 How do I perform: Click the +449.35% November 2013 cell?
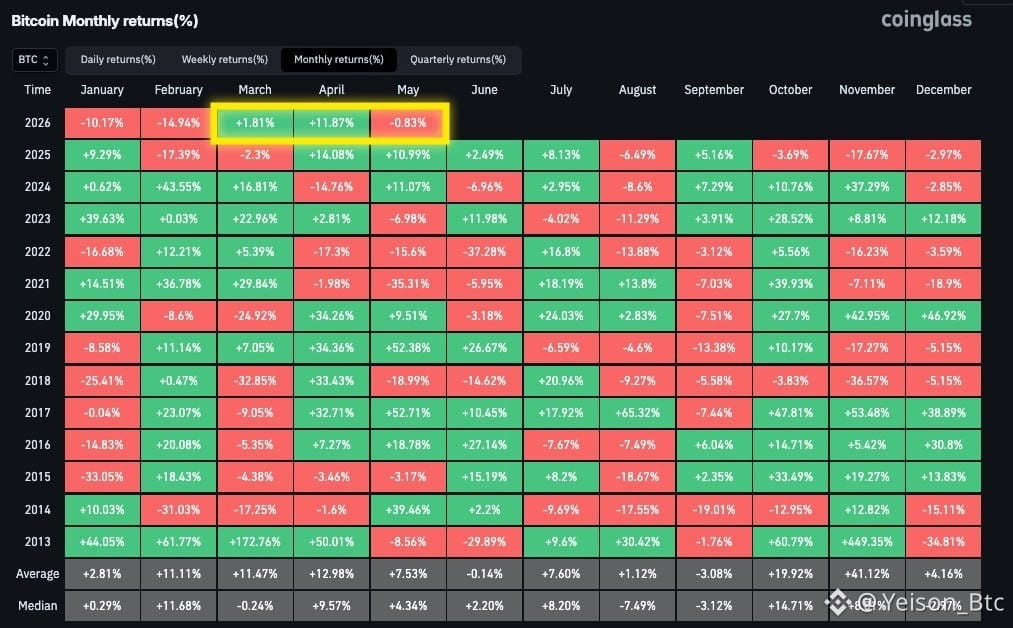(x=867, y=541)
